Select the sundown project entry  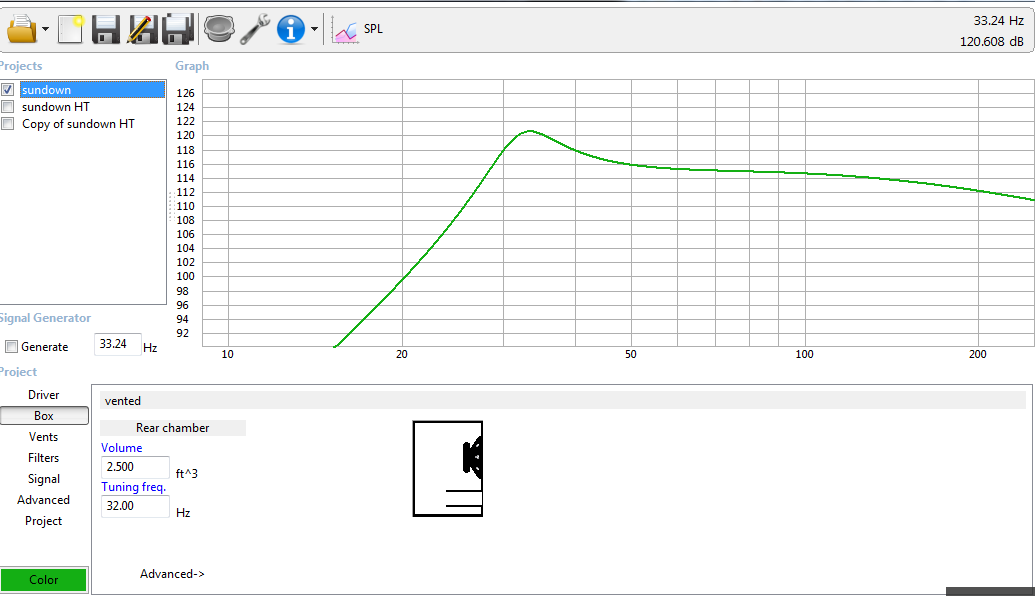(92, 89)
